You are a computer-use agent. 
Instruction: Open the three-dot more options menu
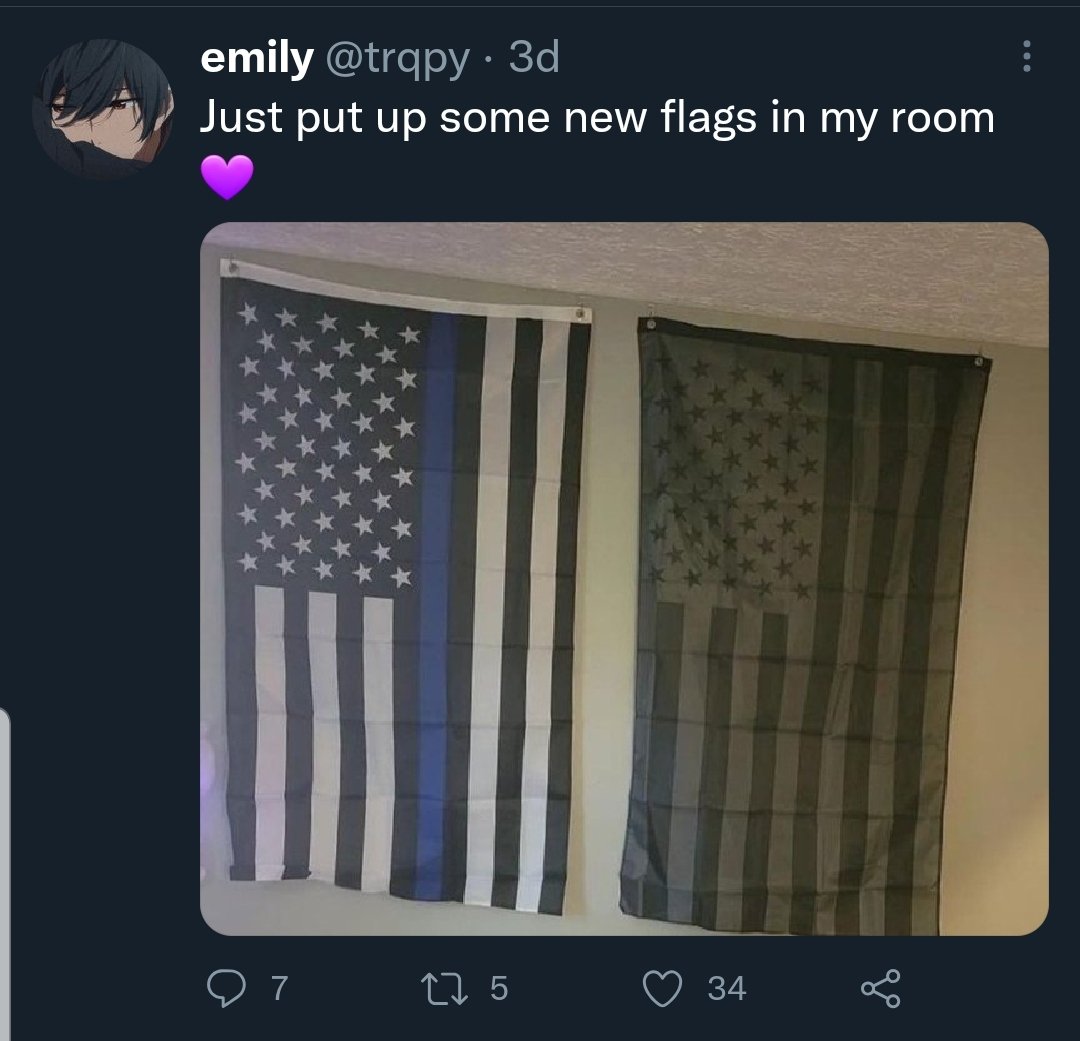pyautogui.click(x=1026, y=56)
